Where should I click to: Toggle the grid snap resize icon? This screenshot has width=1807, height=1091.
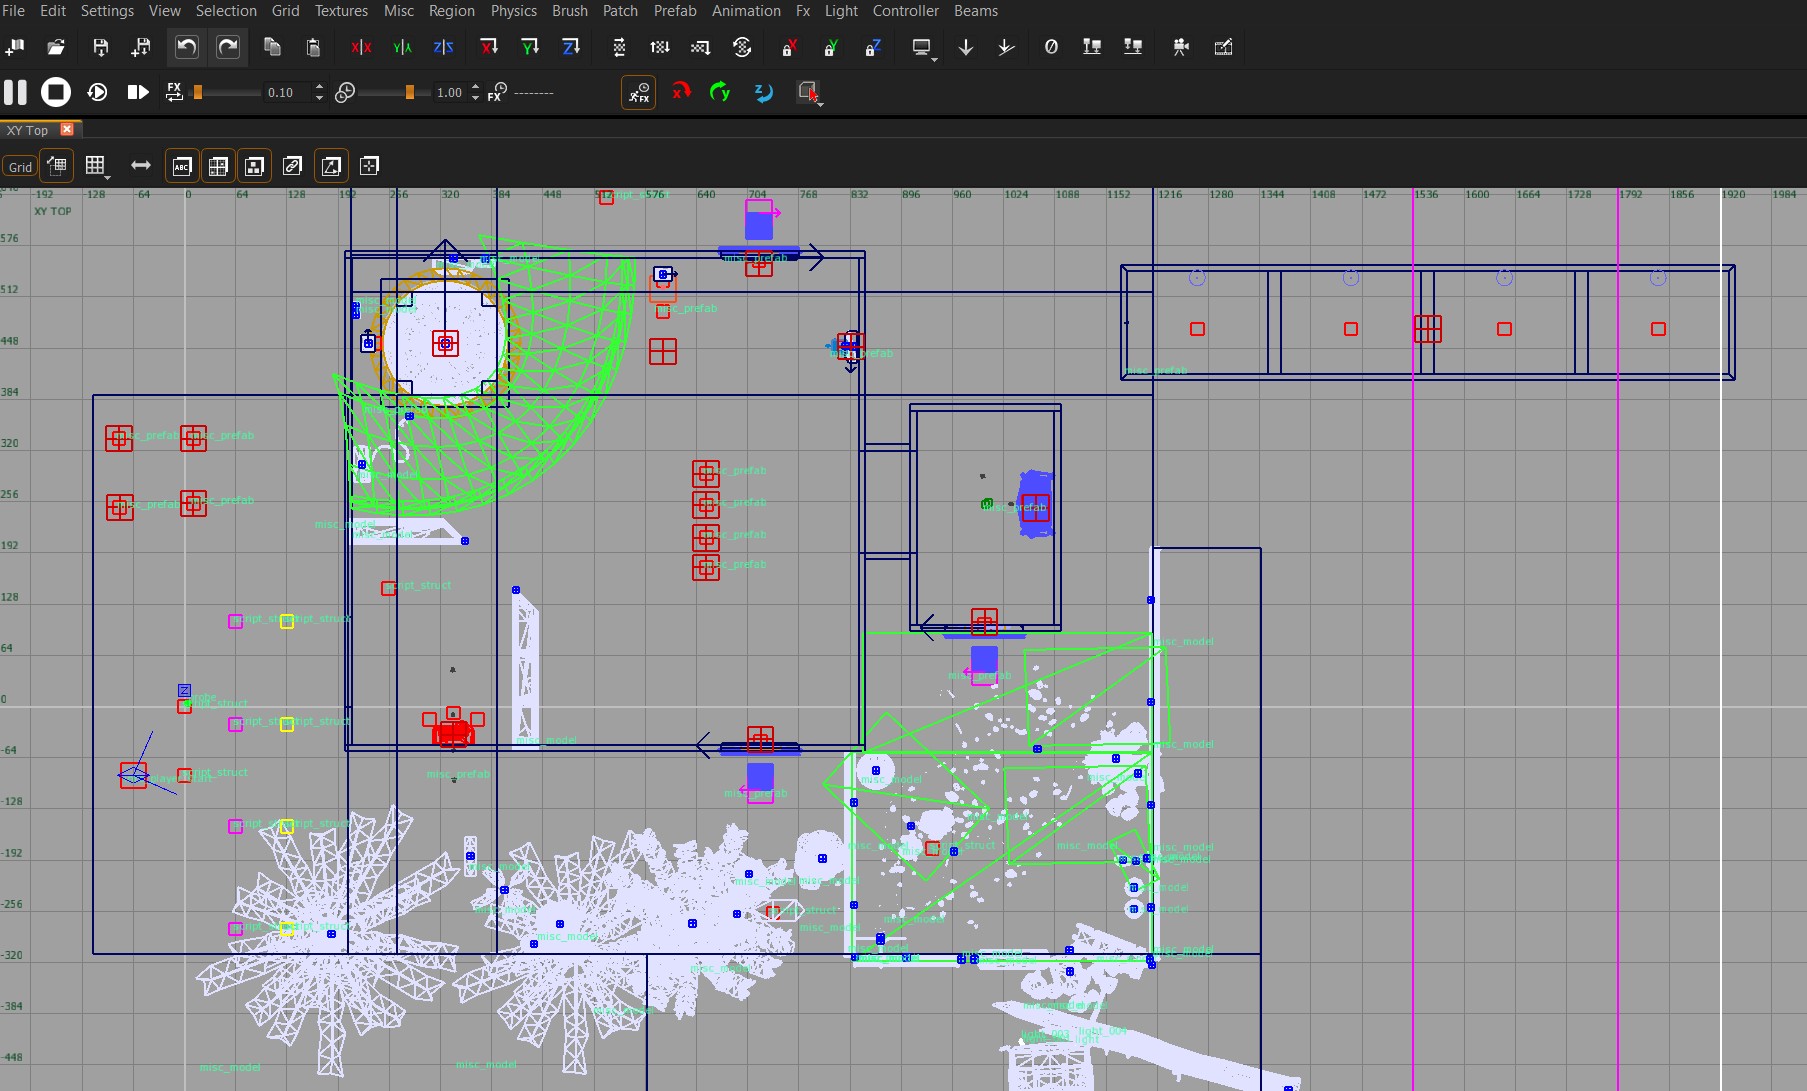(x=57, y=166)
